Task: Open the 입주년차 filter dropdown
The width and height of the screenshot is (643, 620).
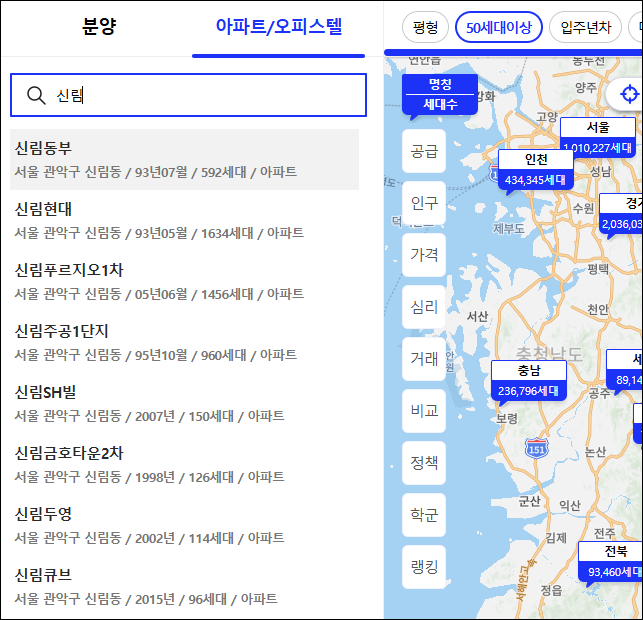Action: pyautogui.click(x=585, y=27)
